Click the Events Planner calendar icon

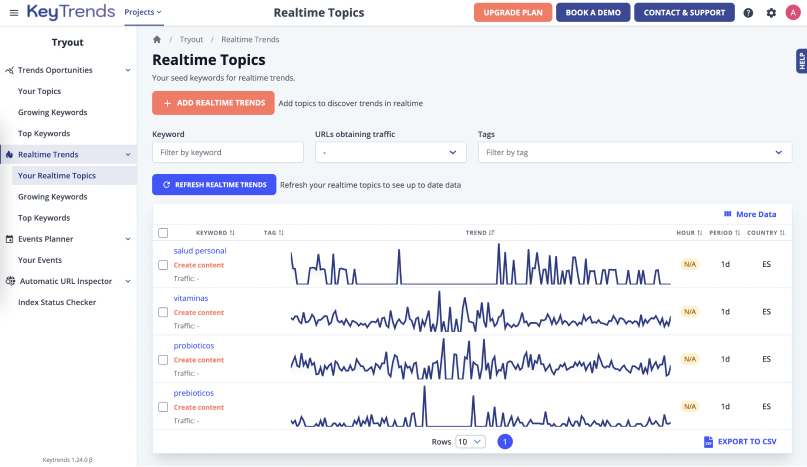(9, 239)
